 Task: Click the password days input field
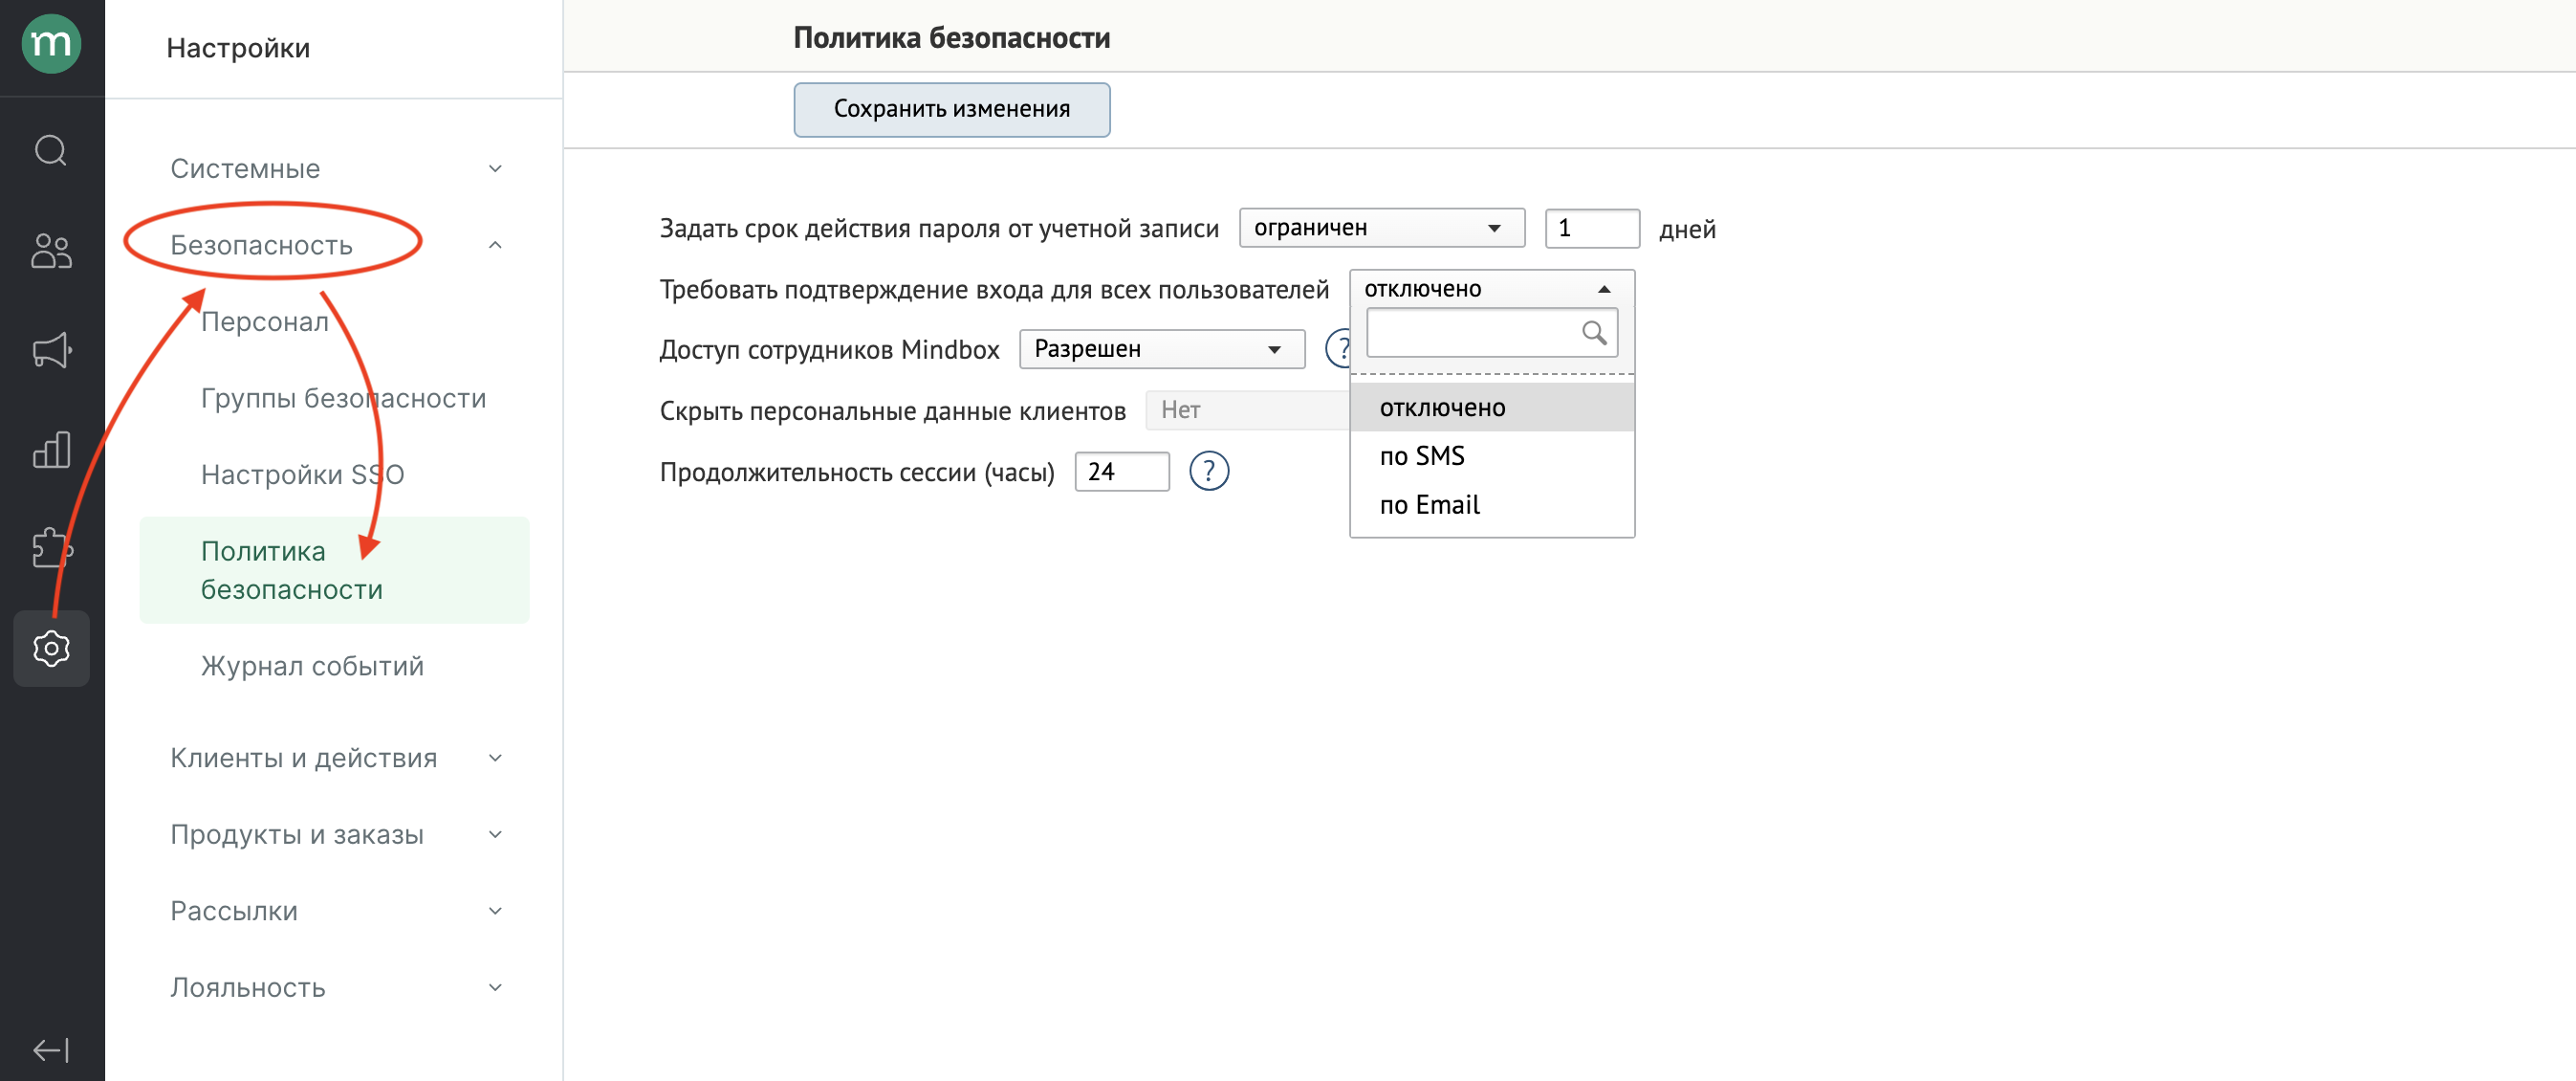click(x=1591, y=228)
